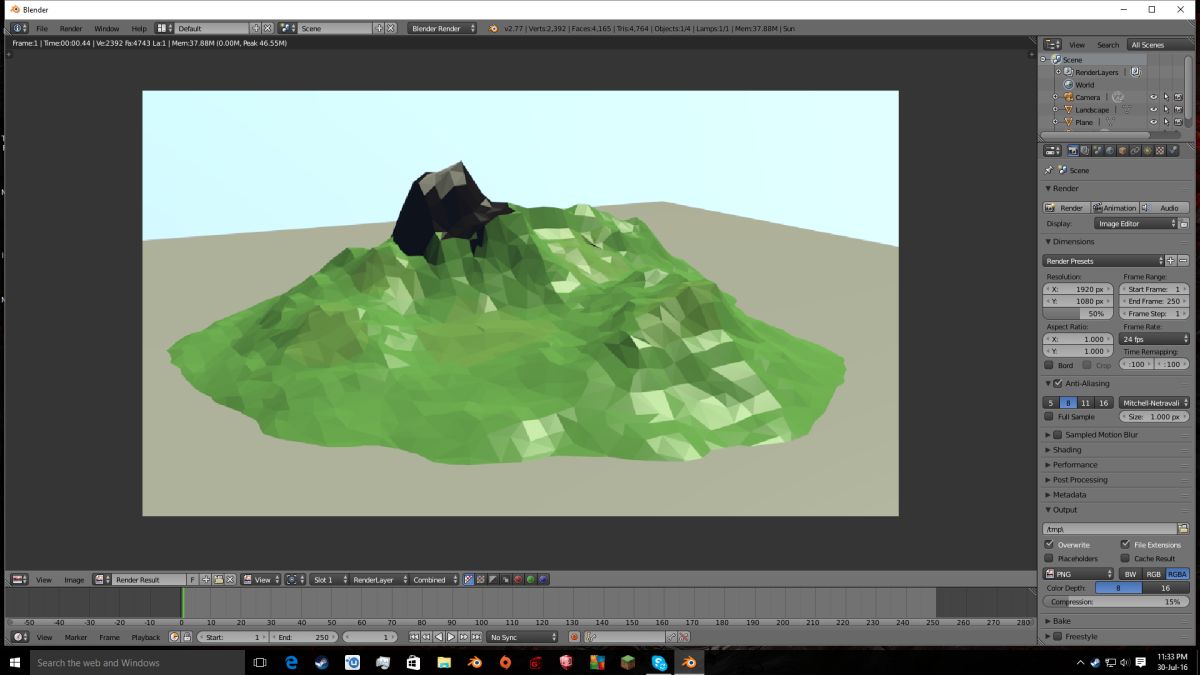Screen dimensions: 1200x675
Task: Open Blender Render engine dropdown
Action: click(x=442, y=28)
